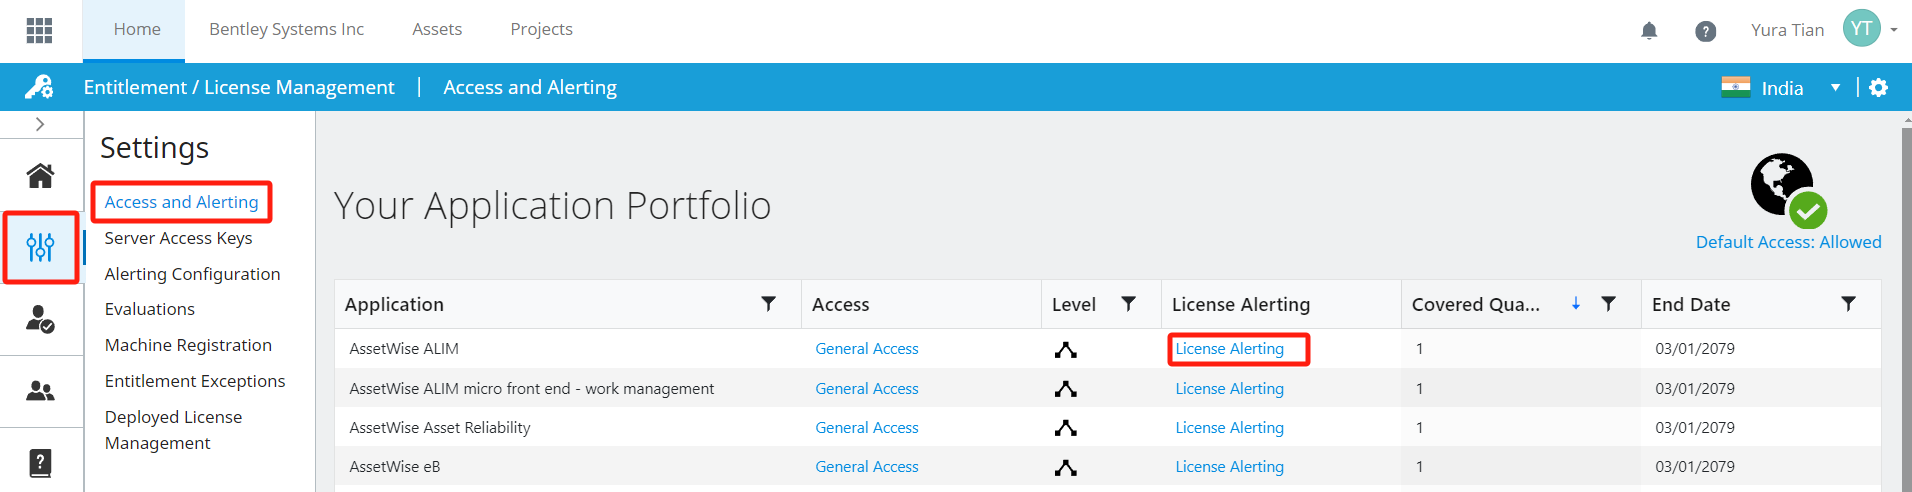Open the notifications bell
This screenshot has width=1912, height=492.
[1649, 31]
